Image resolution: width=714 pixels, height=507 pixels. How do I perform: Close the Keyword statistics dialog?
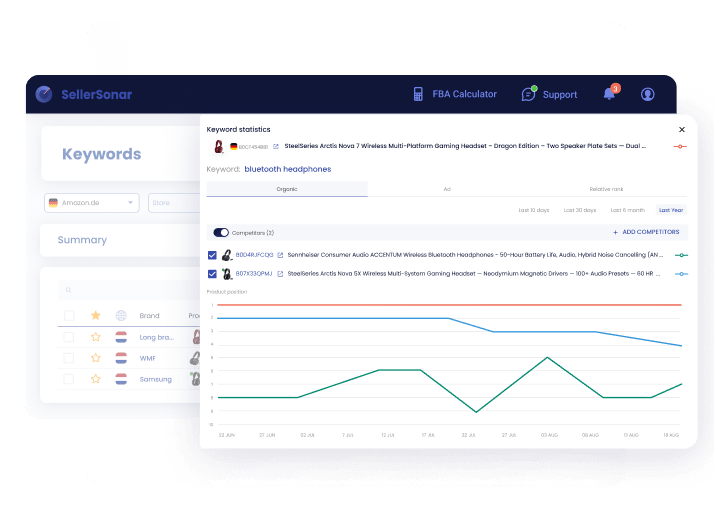pyautogui.click(x=682, y=129)
